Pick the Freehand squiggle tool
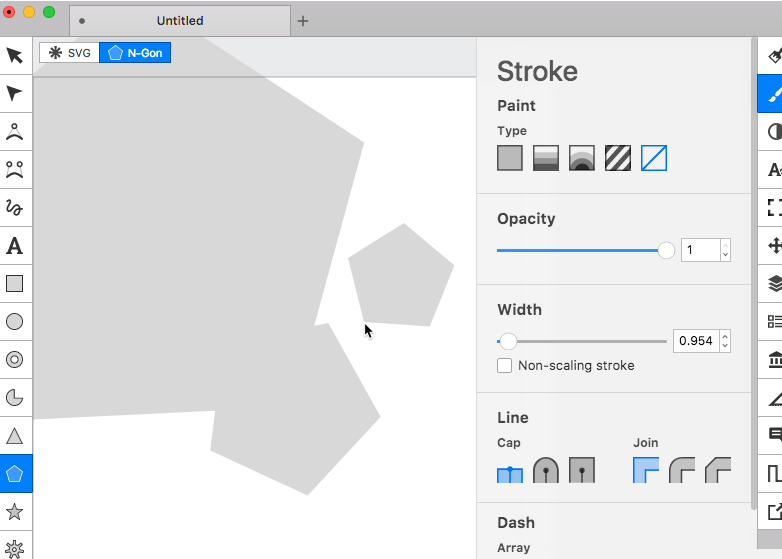Screen dimensions: 782x559 15,207
